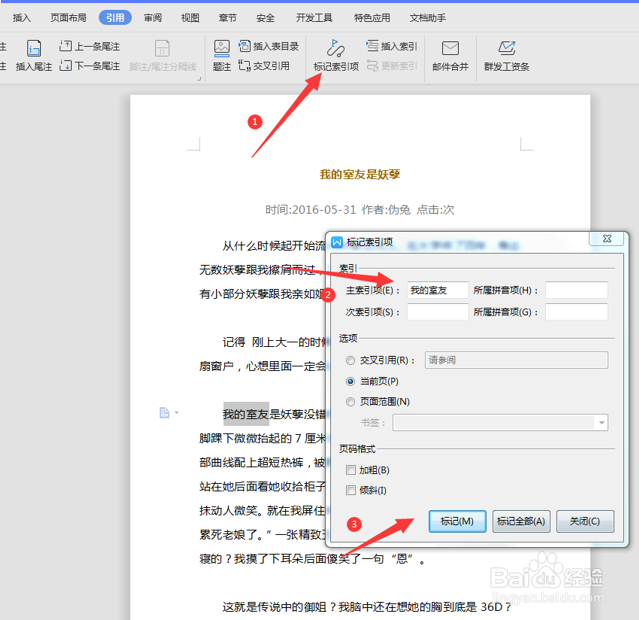Open Special Features (特色应用) tab
This screenshot has height=620, width=639.
click(x=372, y=18)
